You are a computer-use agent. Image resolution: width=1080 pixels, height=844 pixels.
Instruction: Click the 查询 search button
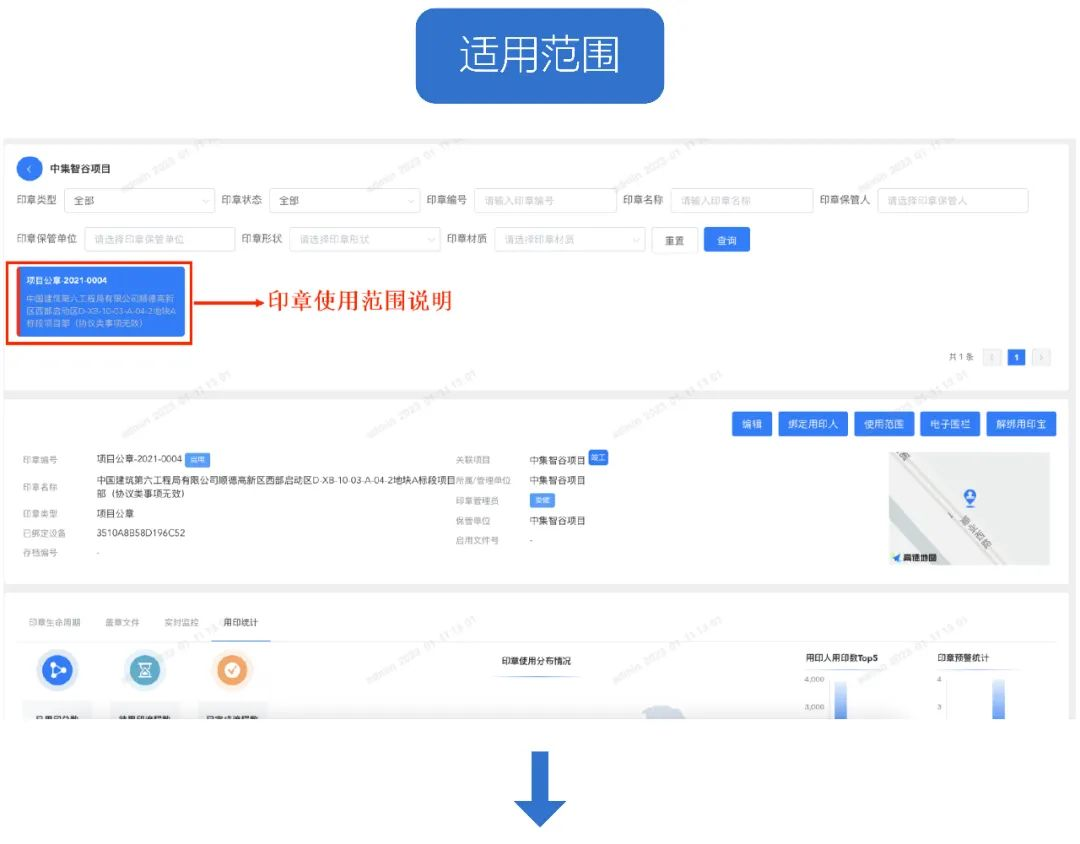pos(727,240)
